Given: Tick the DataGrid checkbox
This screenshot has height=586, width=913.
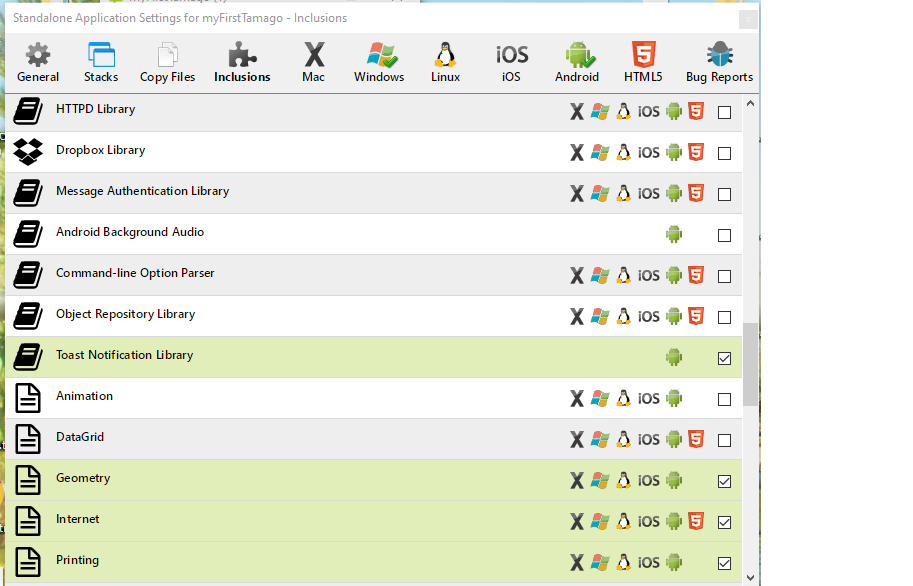Looking at the screenshot, I should click(724, 441).
